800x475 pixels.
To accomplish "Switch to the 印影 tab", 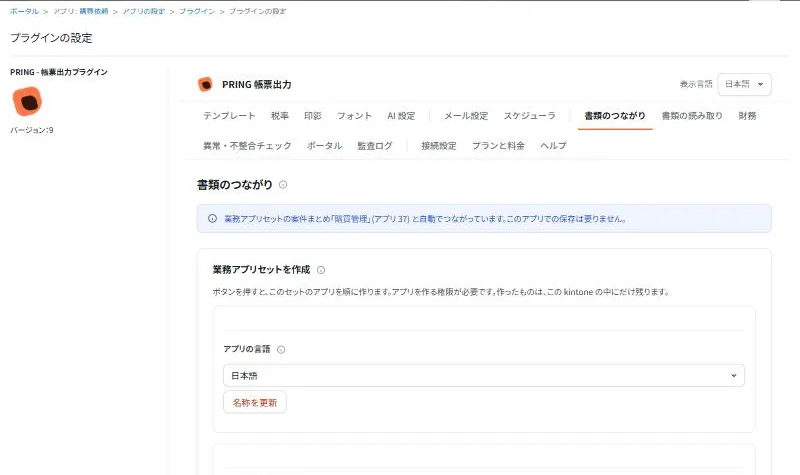I will 313,116.
